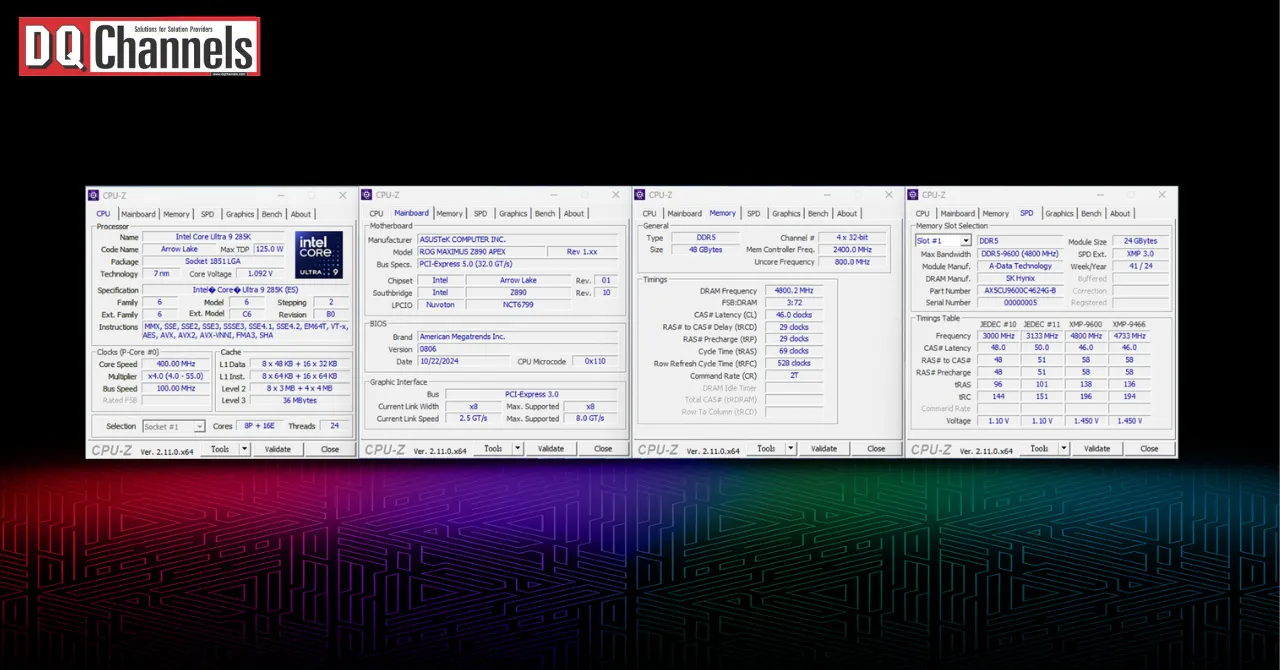1280x670 pixels.
Task: Click the DRAM Frequency value field
Action: [793, 290]
